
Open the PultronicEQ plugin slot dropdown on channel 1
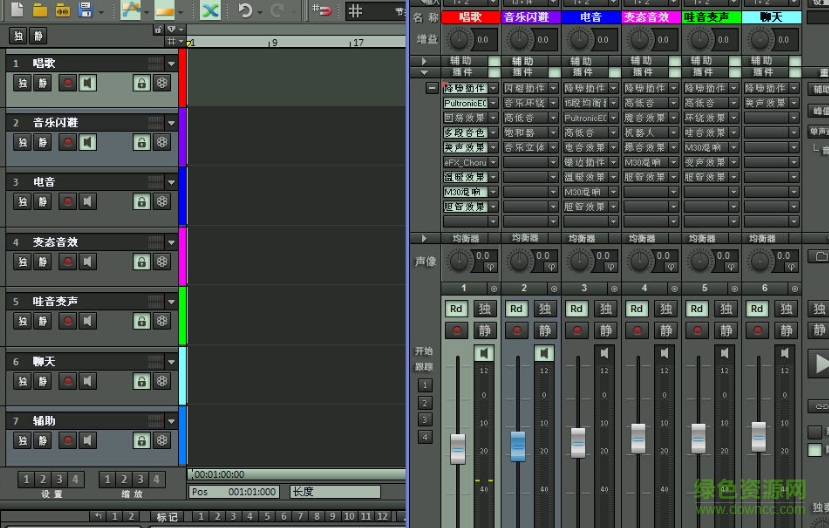pyautogui.click(x=493, y=103)
